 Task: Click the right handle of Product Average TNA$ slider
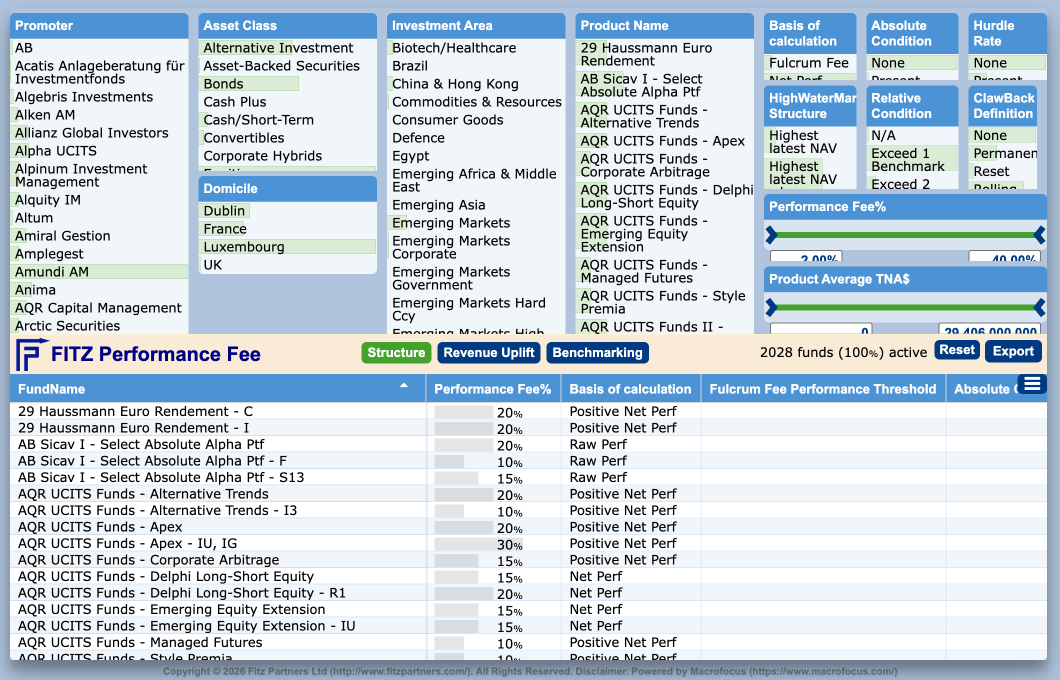pyautogui.click(x=1040, y=308)
